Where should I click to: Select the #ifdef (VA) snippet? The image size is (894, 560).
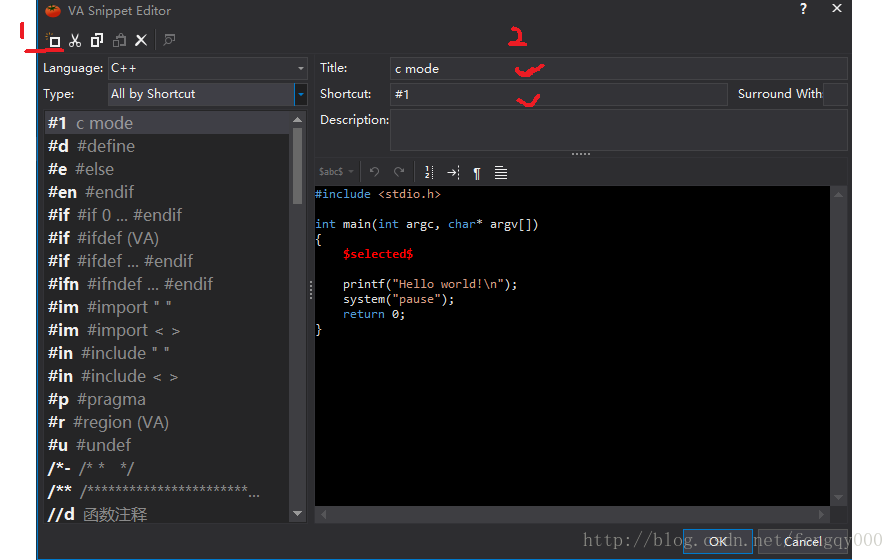click(x=168, y=238)
